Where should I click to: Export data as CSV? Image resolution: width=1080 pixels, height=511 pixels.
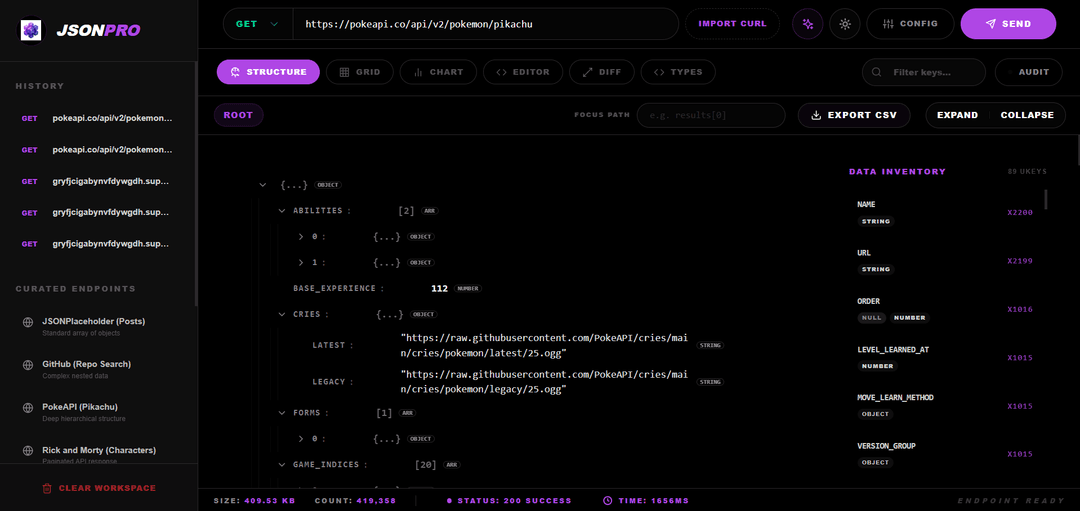[x=854, y=115]
